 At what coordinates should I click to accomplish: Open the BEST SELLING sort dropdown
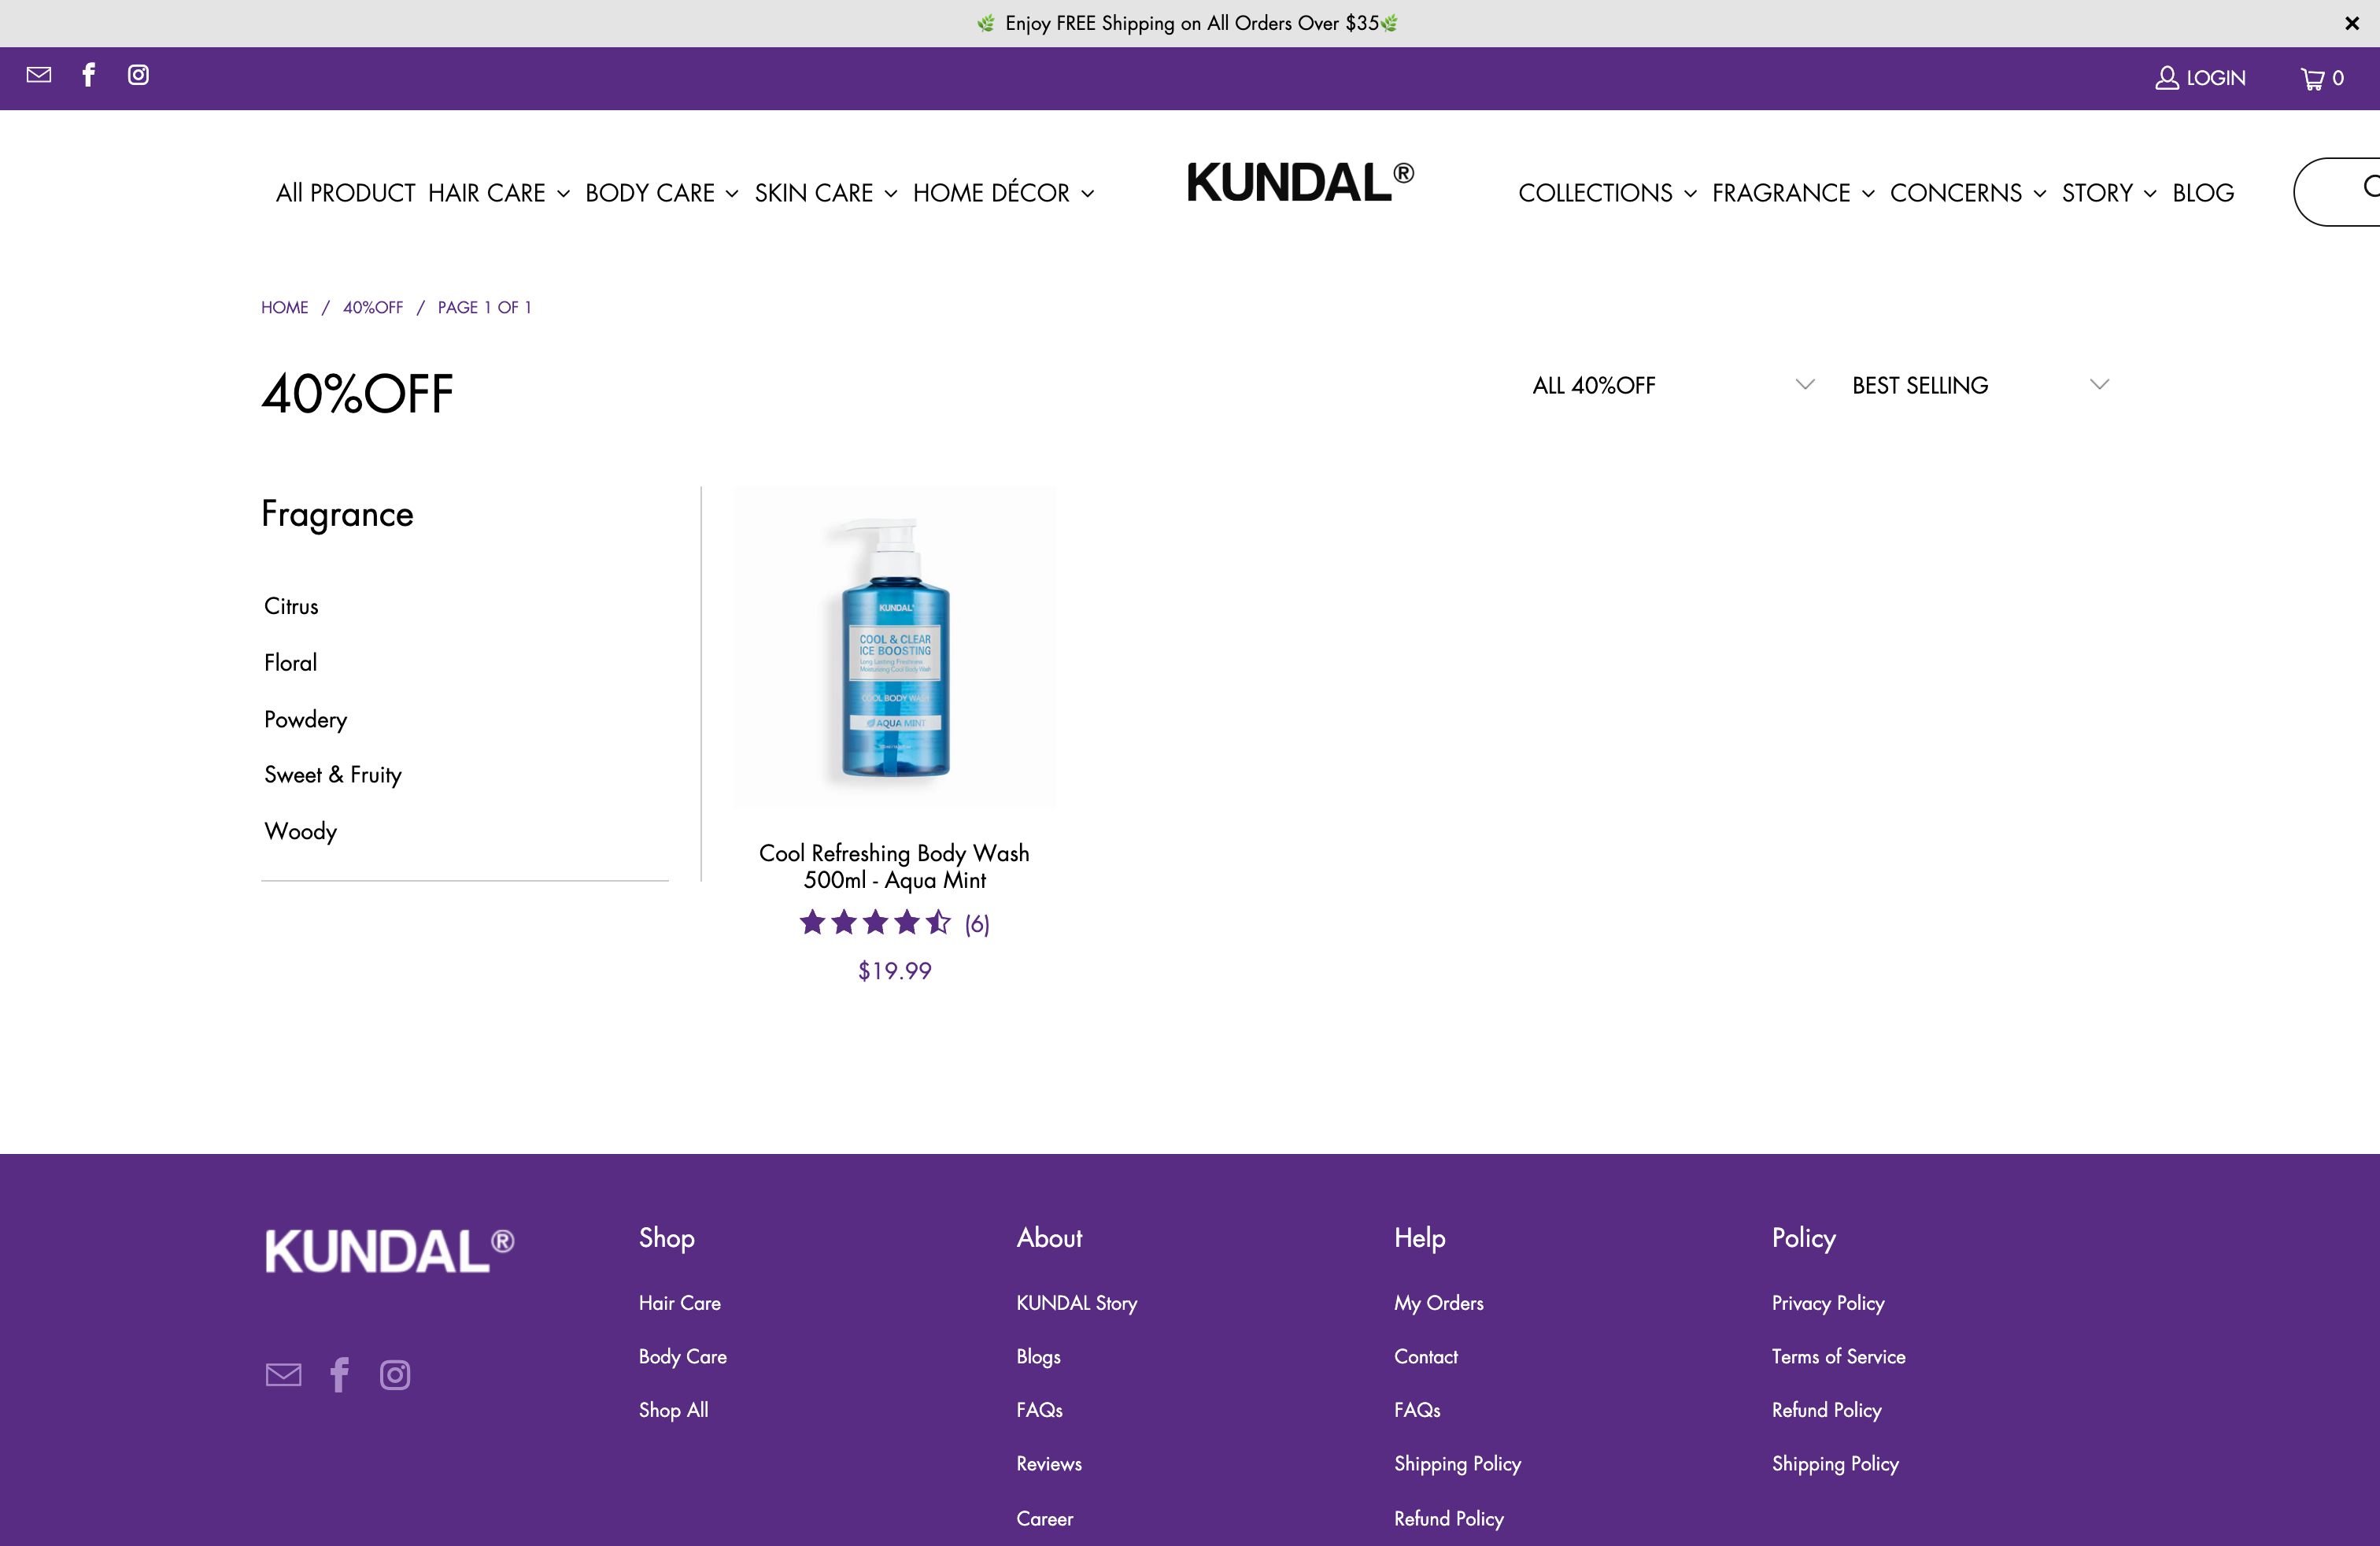pyautogui.click(x=1980, y=385)
